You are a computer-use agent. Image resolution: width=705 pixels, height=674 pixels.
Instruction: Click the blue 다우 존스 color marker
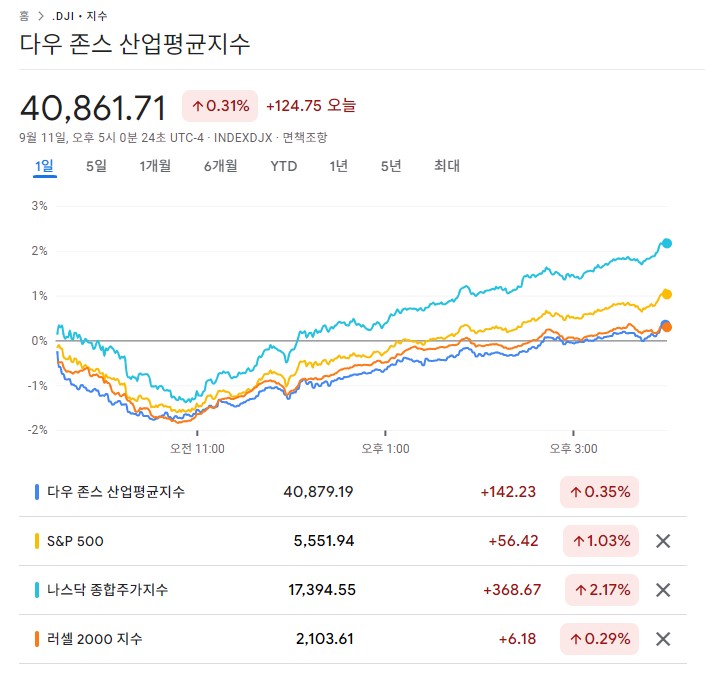click(37, 492)
